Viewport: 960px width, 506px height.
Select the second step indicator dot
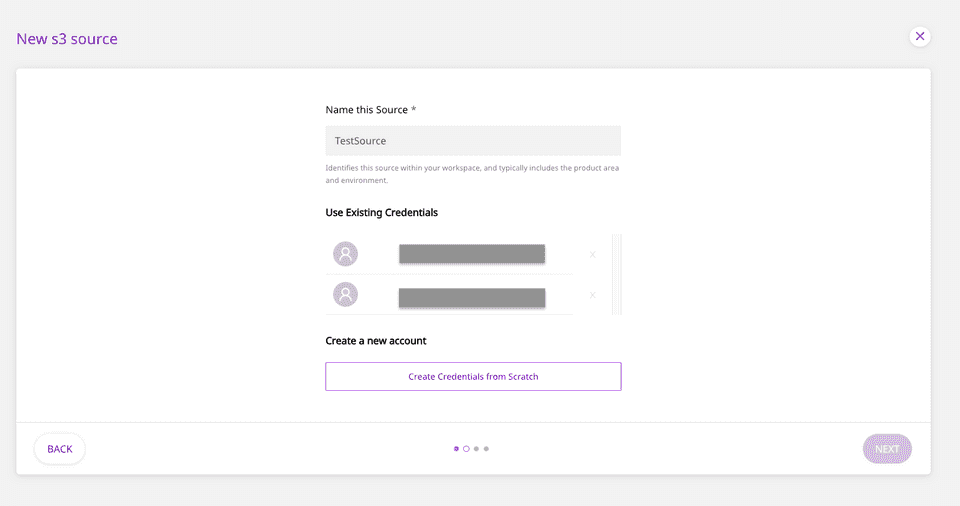pos(466,449)
